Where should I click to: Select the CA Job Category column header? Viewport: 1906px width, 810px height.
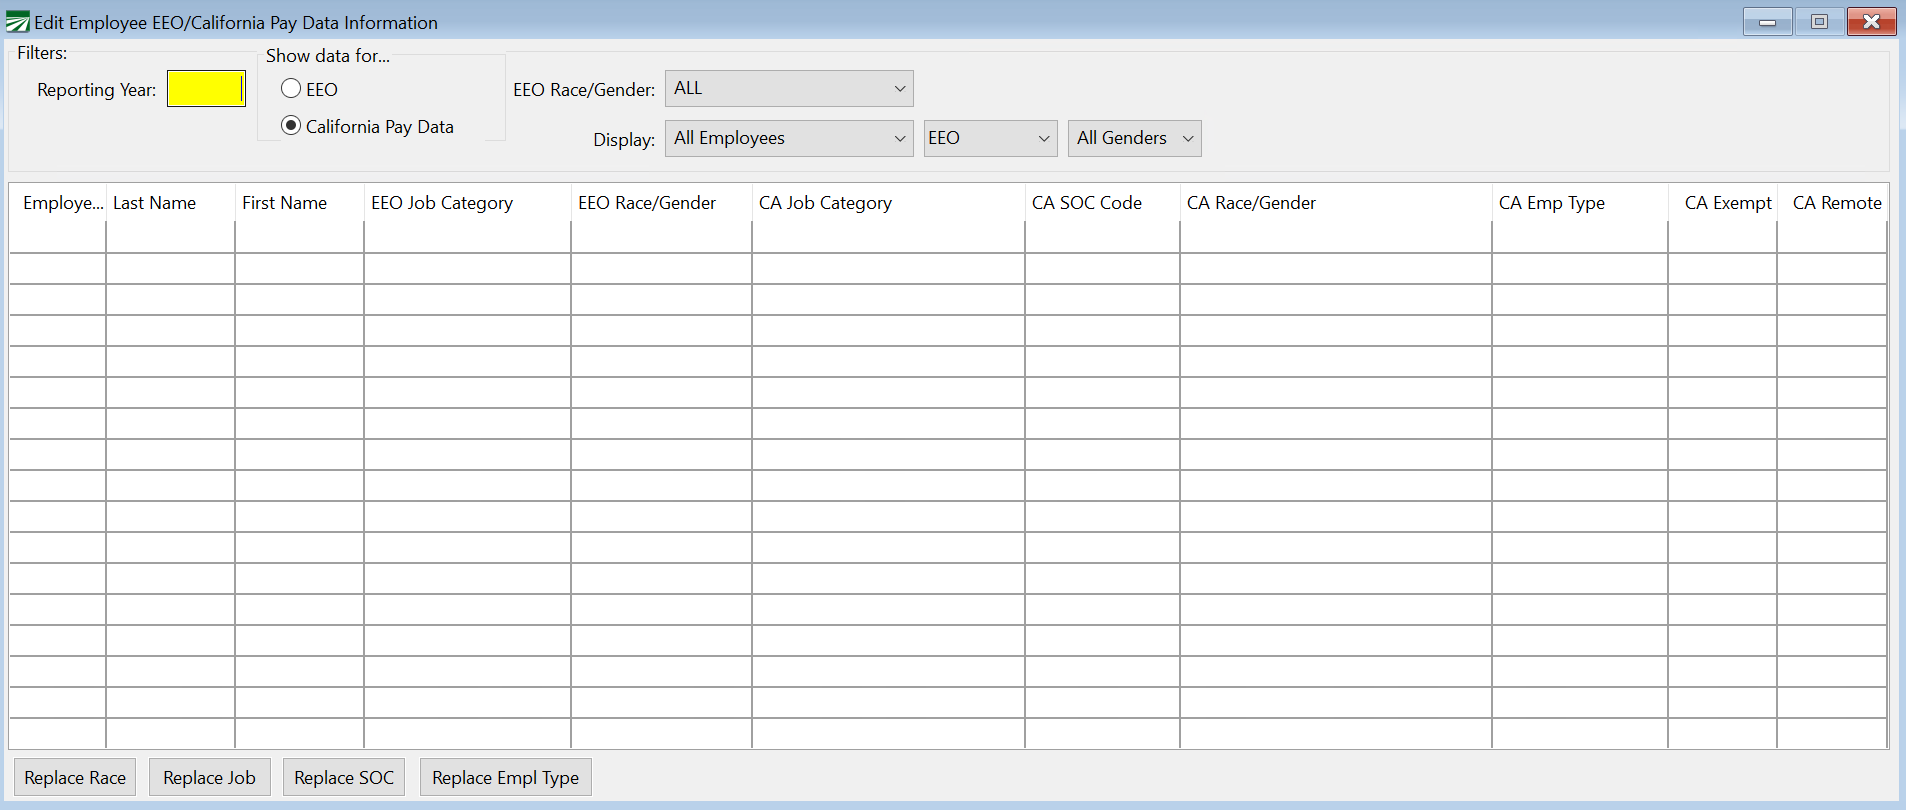(x=825, y=203)
